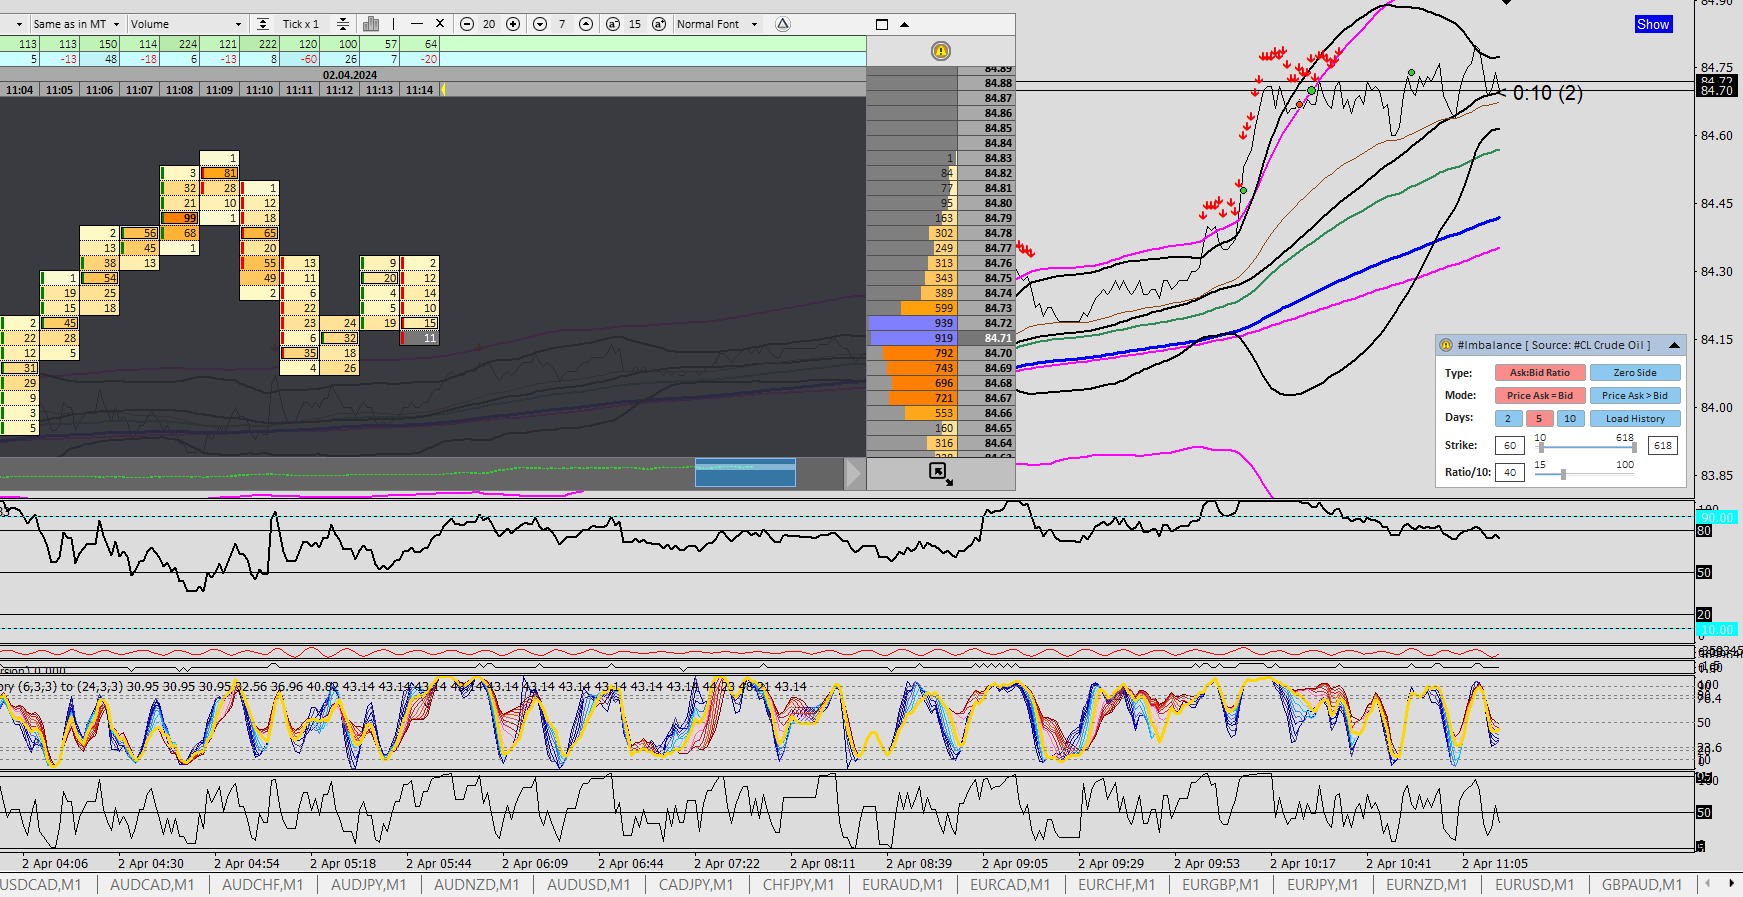Switch to the AUDNZD,M1 chart tab

coord(477,885)
